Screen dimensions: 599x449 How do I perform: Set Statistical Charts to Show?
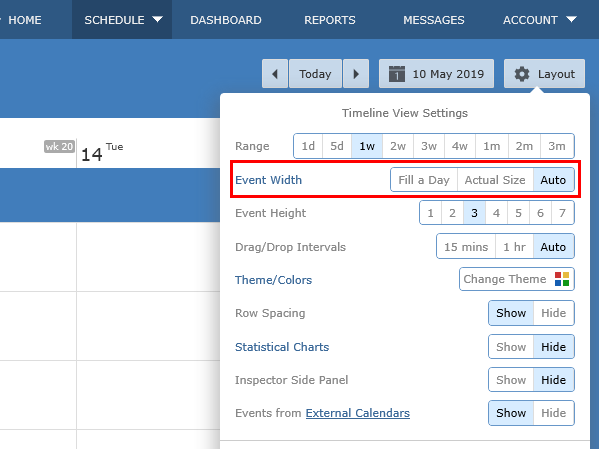pos(511,347)
